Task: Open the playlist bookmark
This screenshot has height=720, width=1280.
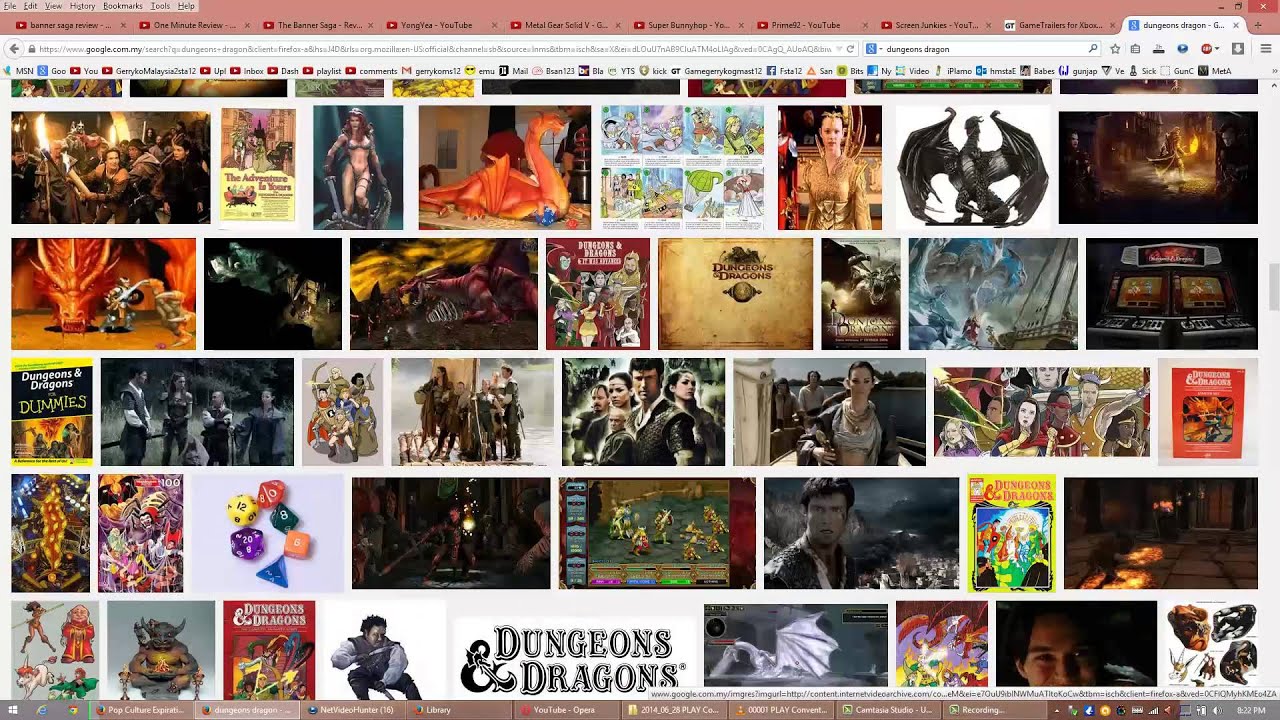Action: [x=322, y=71]
